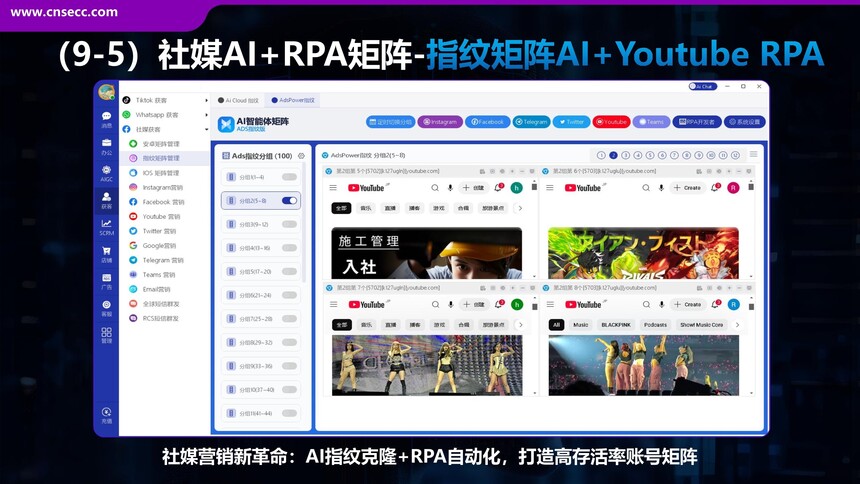
Task: Expand the Whatsapp 获客 submenu arrow
Action: click(x=206, y=115)
